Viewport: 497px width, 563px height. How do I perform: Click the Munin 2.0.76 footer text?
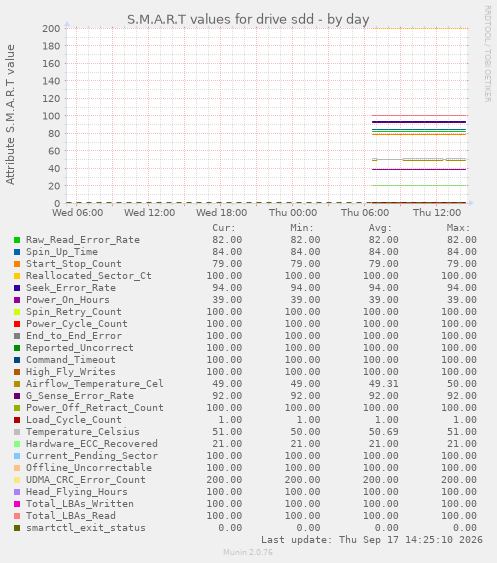pos(248,552)
